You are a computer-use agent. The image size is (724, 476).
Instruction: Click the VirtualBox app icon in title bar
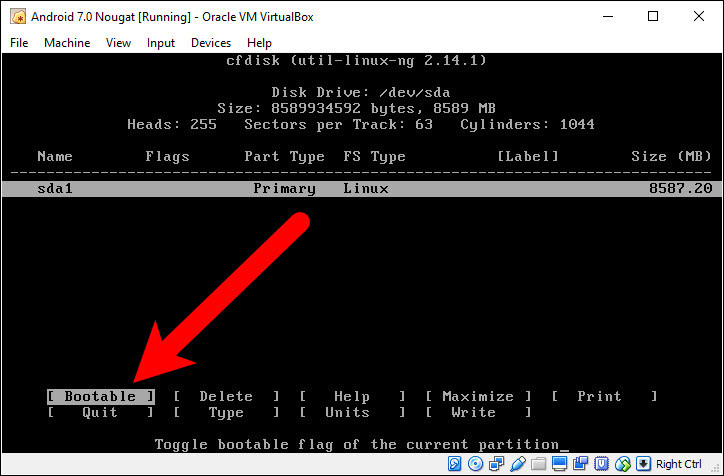[x=18, y=17]
